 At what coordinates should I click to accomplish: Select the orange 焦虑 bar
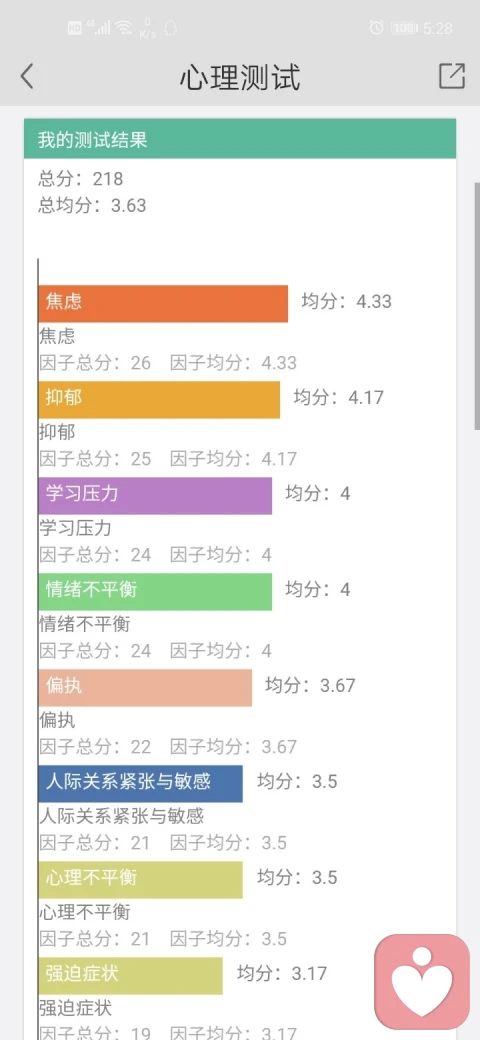click(163, 304)
